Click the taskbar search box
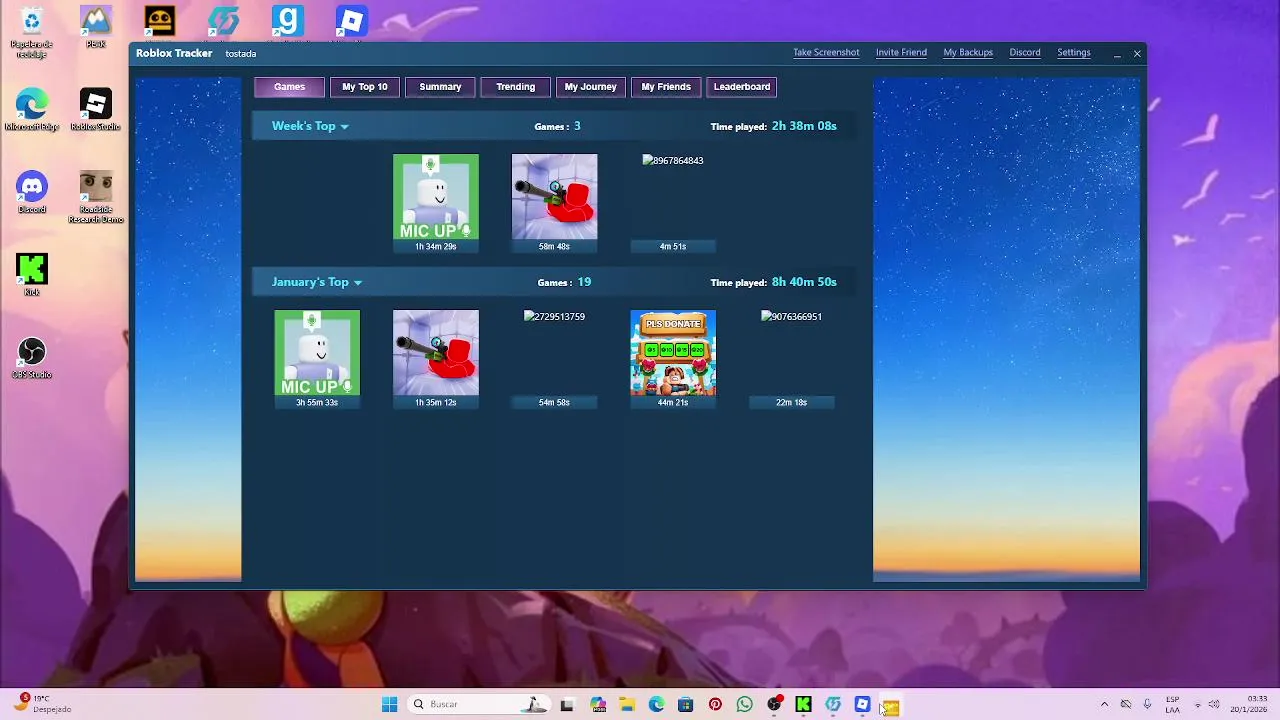Viewport: 1280px width, 720px height. pyautogui.click(x=478, y=705)
